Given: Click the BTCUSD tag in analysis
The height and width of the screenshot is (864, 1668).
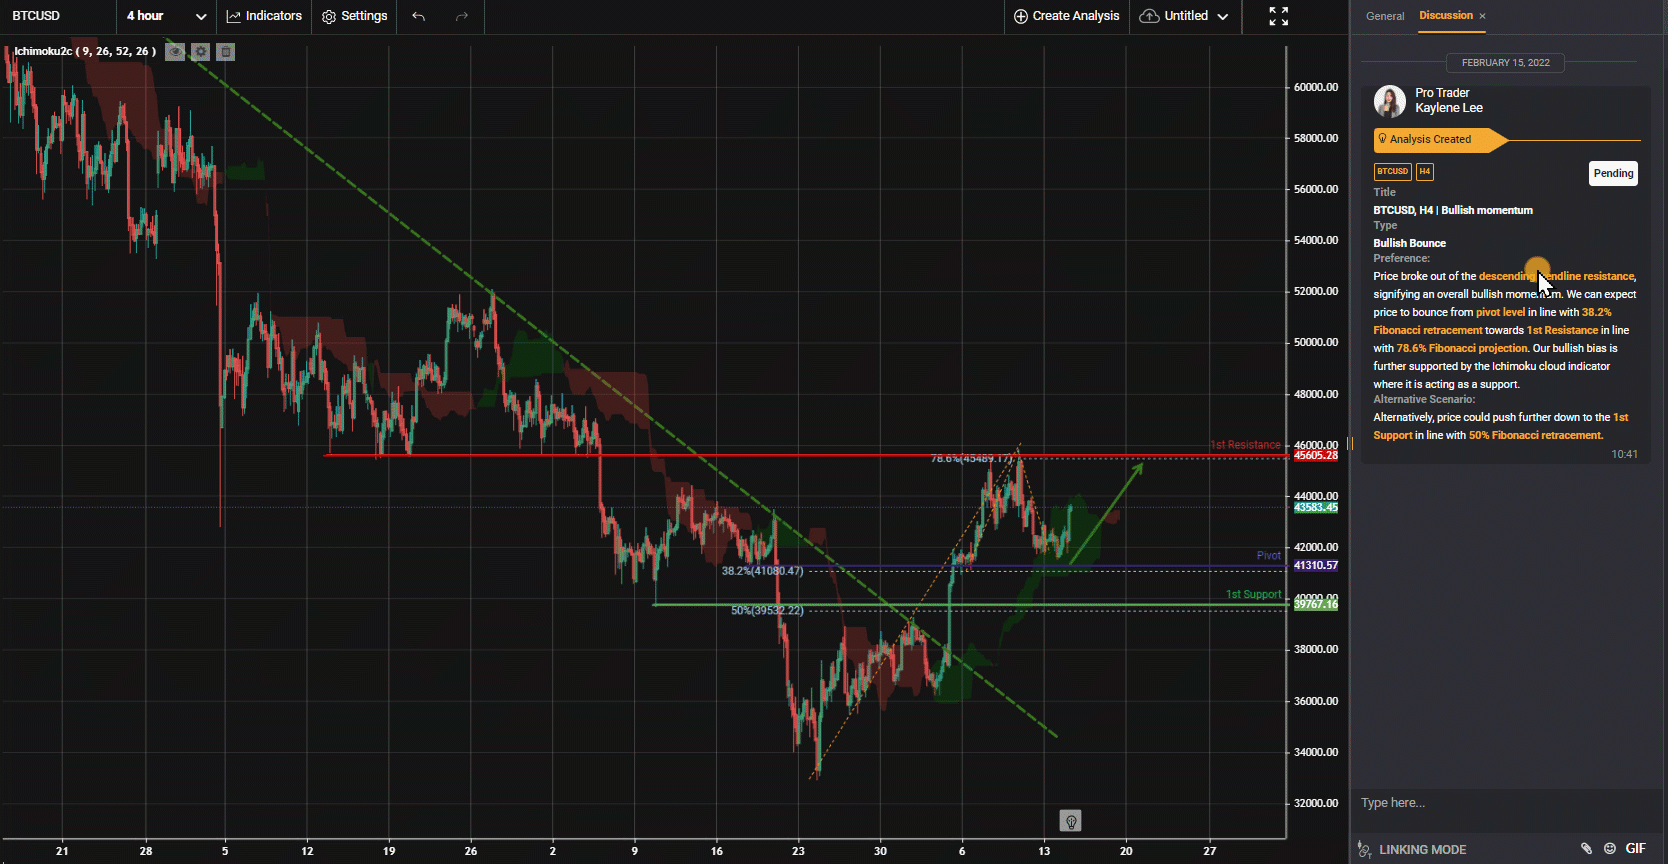Looking at the screenshot, I should click(1392, 172).
